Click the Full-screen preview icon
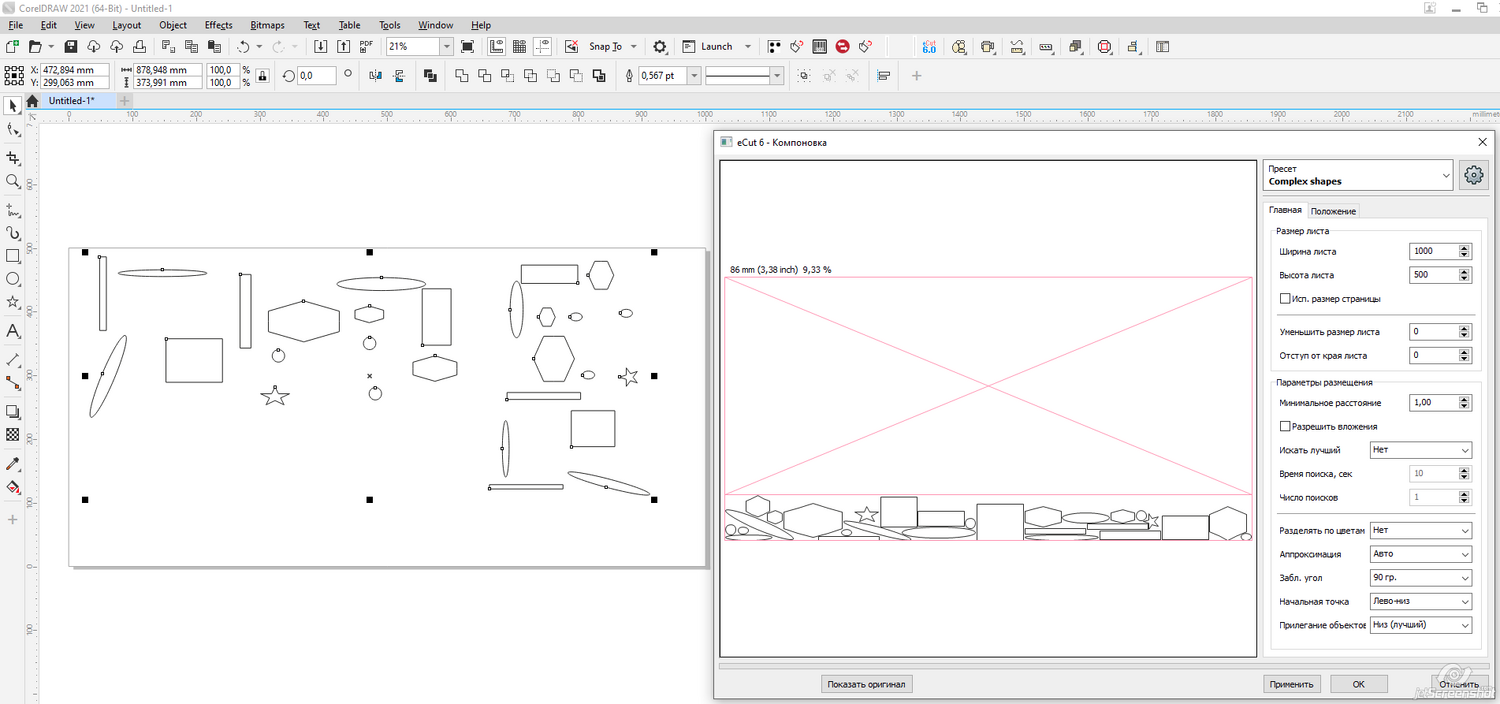This screenshot has width=1500, height=704. pos(467,46)
